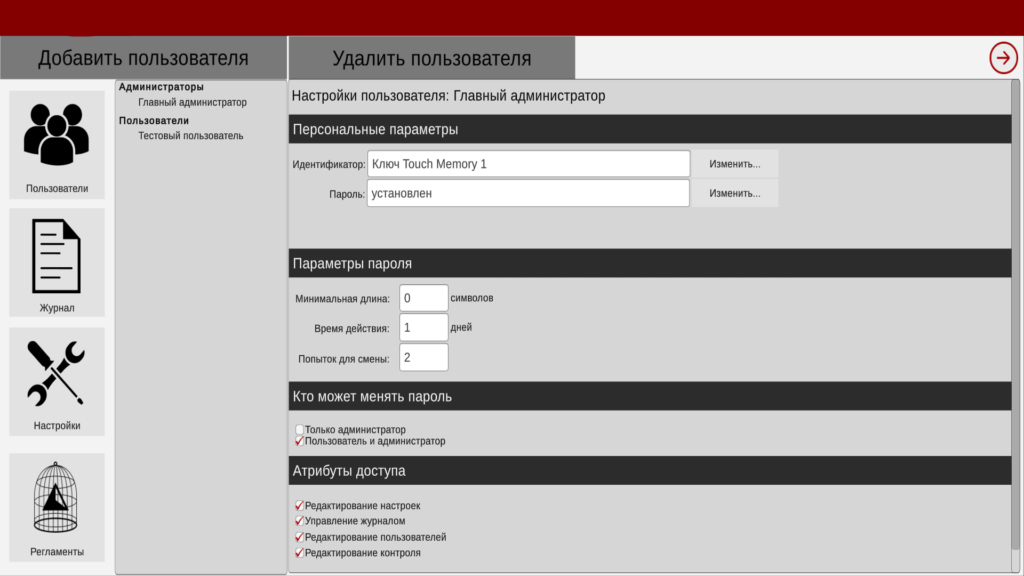Click the Минимальная длина input field
The width and height of the screenshot is (1024, 576).
tap(423, 298)
